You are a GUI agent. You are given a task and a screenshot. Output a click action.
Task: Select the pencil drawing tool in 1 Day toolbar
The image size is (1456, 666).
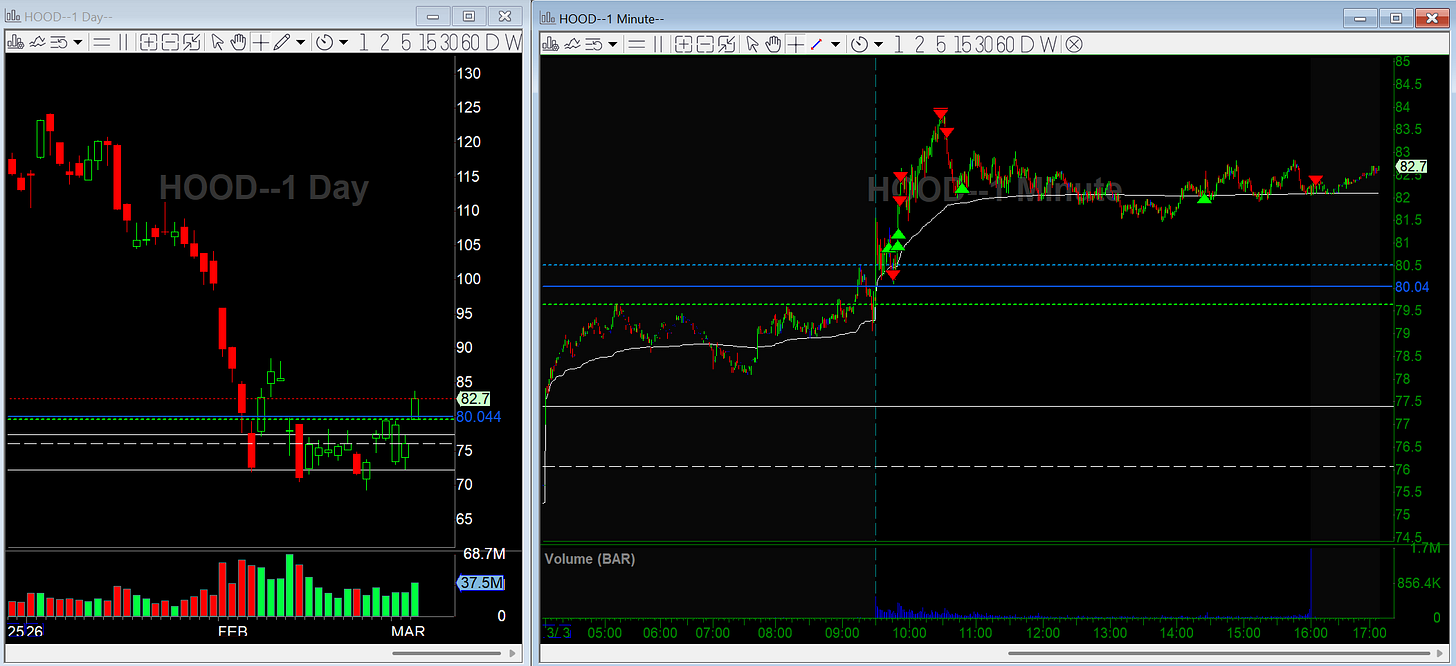(x=282, y=42)
